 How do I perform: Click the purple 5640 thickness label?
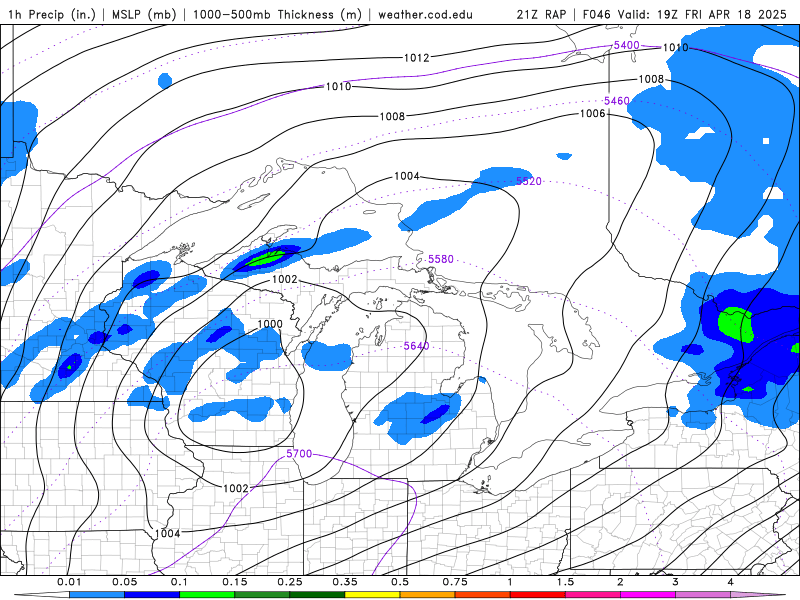tap(416, 346)
